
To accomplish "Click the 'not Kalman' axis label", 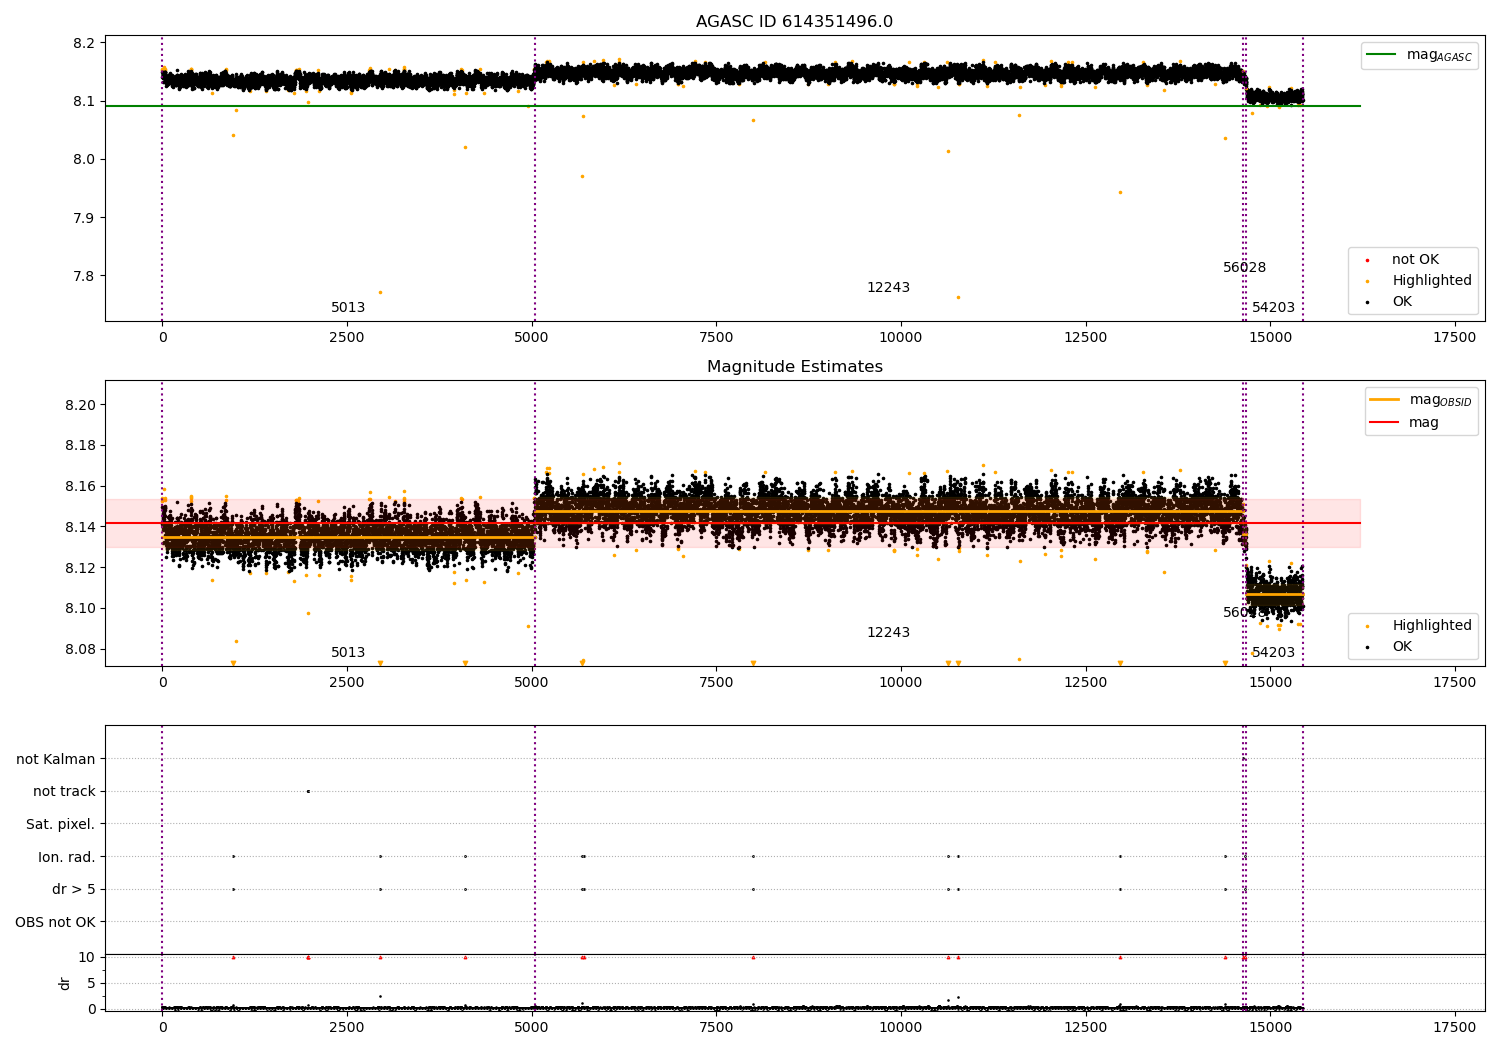I will click(x=56, y=759).
